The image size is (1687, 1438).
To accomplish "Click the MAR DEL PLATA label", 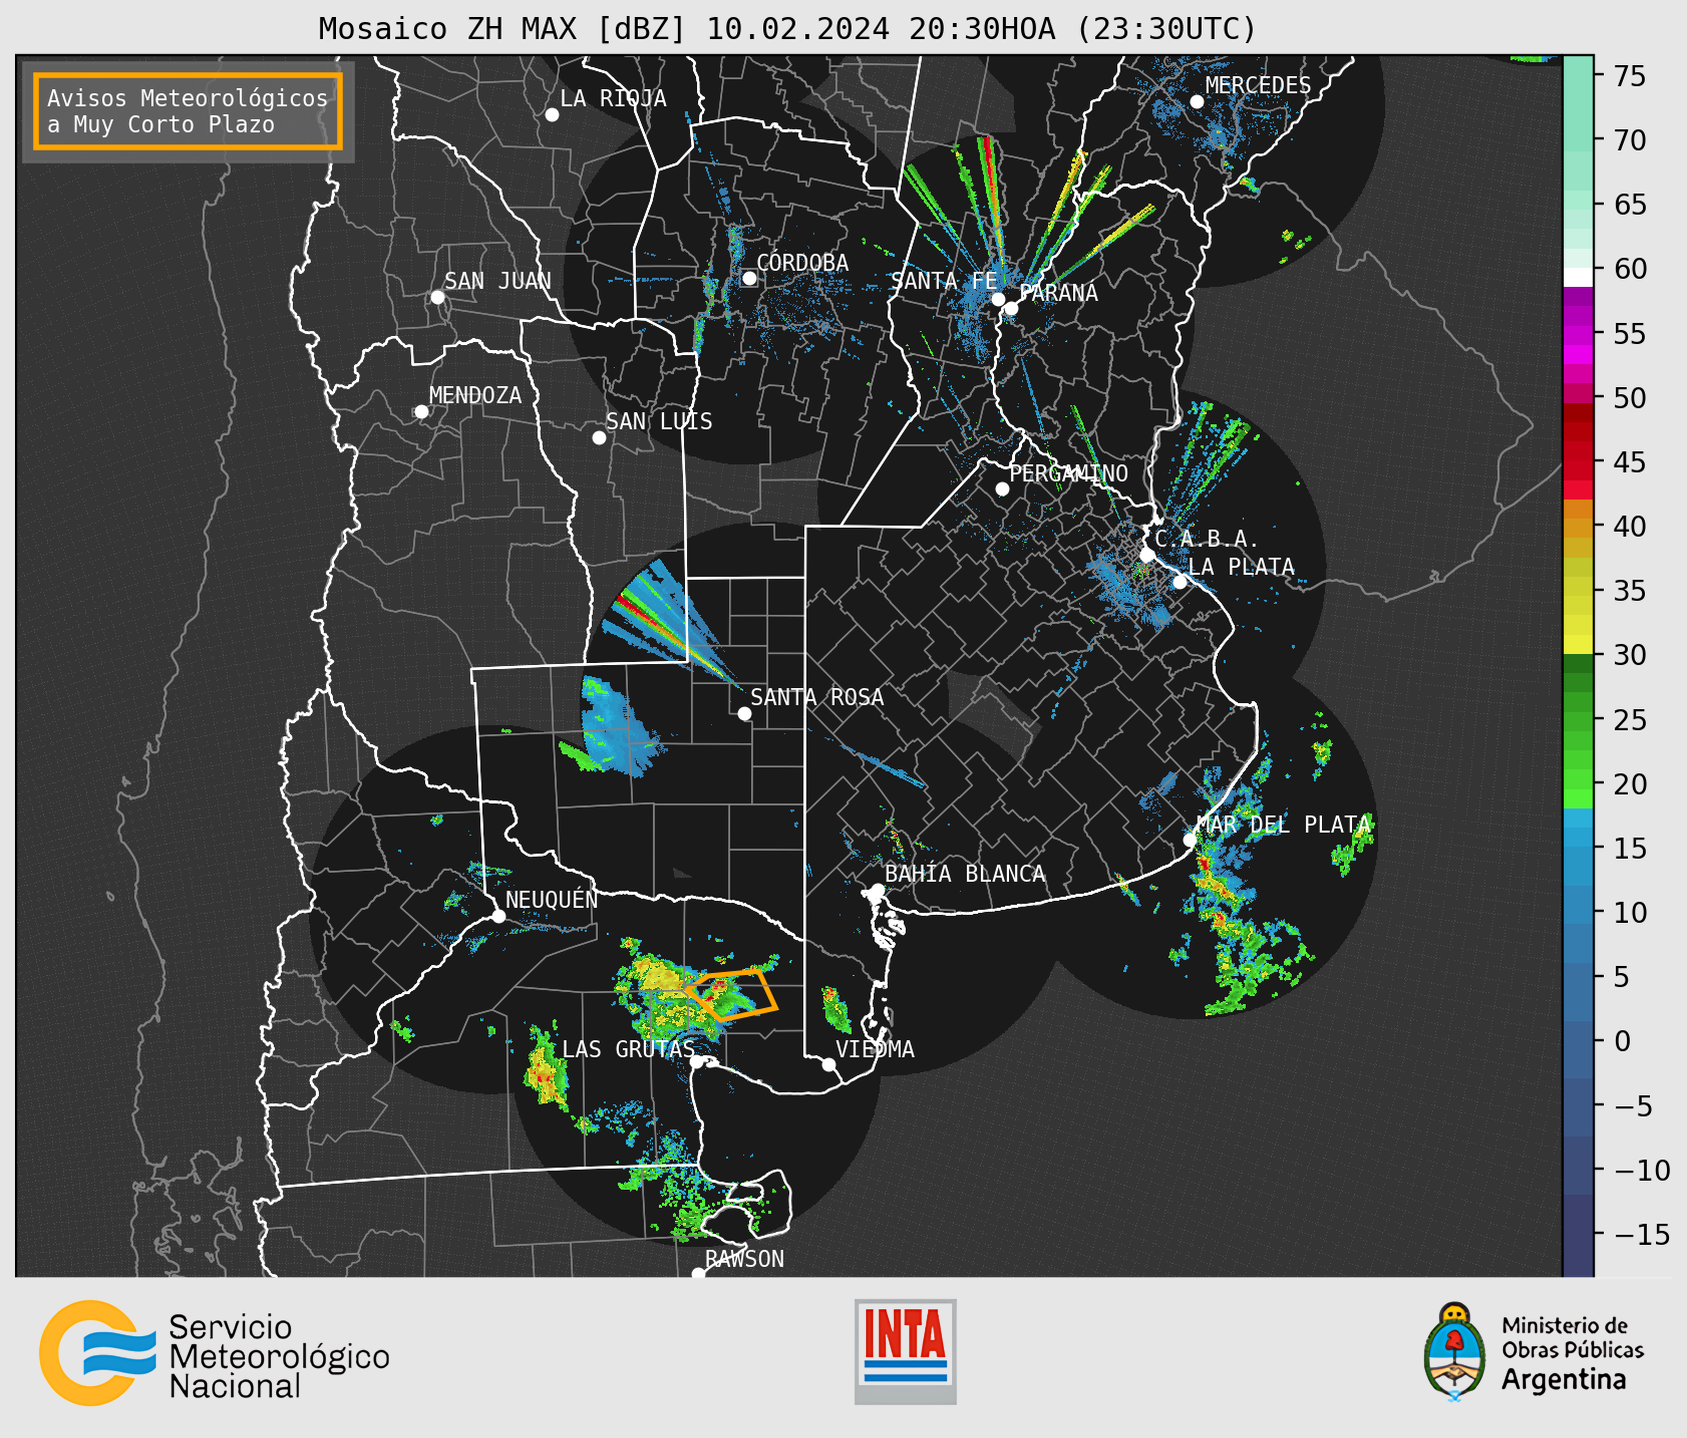I will (x=1283, y=824).
